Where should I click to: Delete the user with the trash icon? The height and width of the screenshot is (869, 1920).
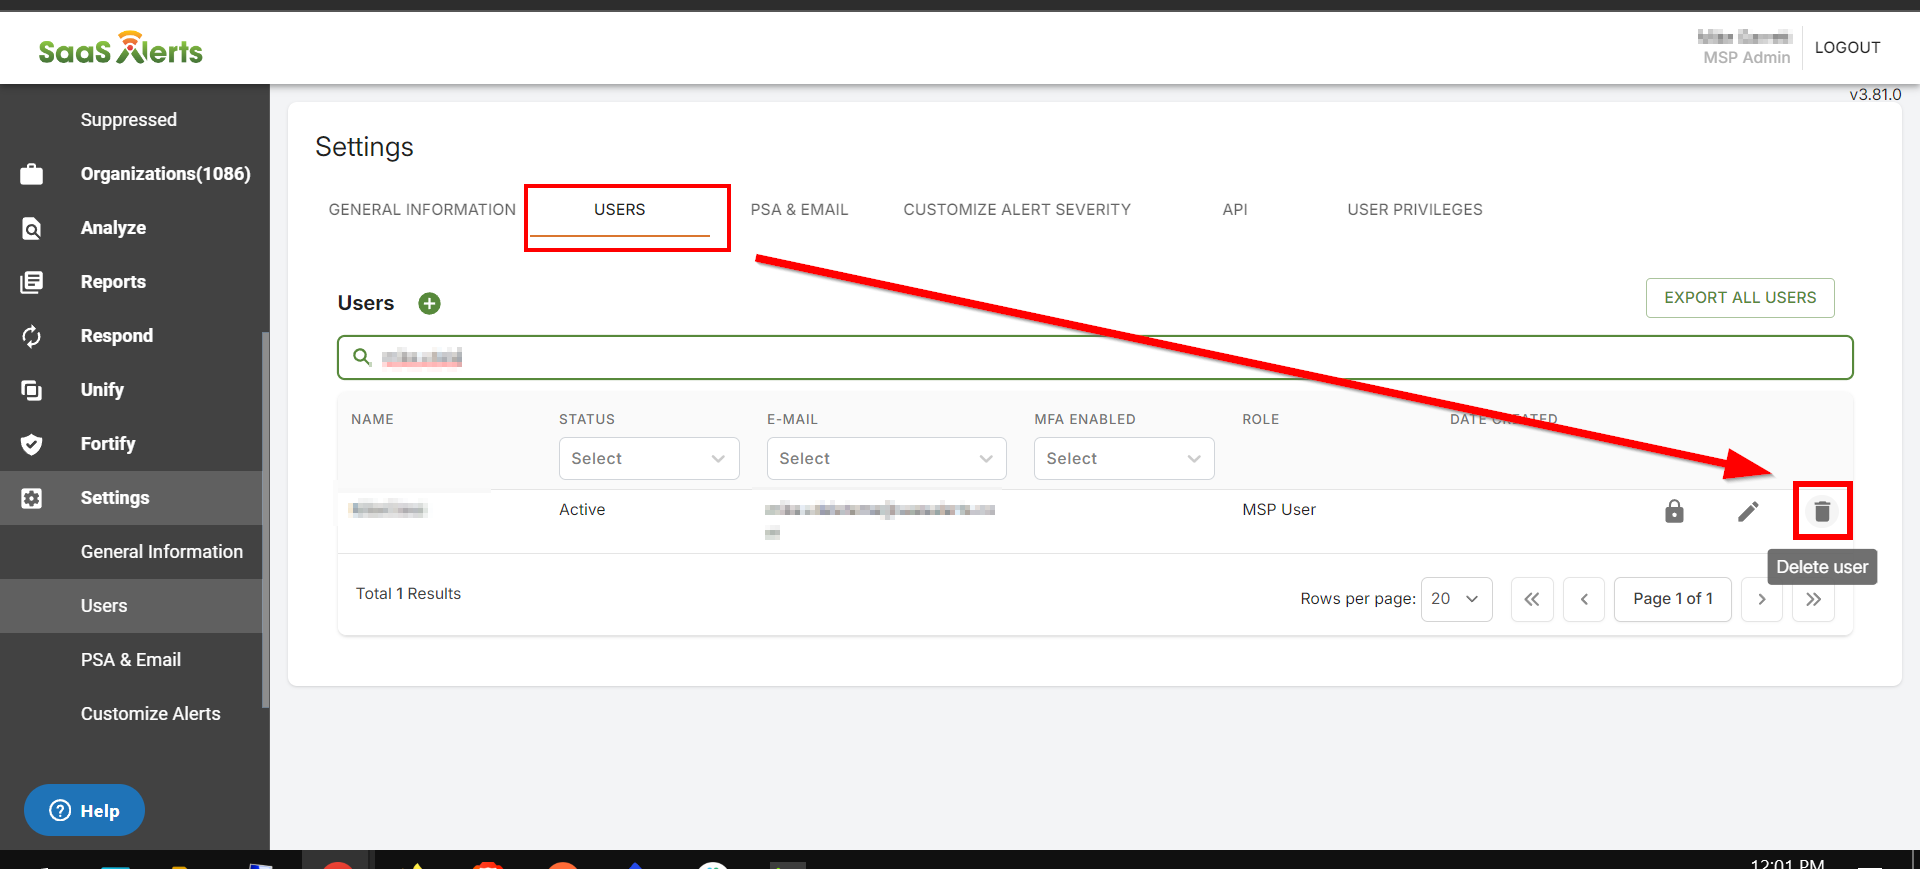1822,511
